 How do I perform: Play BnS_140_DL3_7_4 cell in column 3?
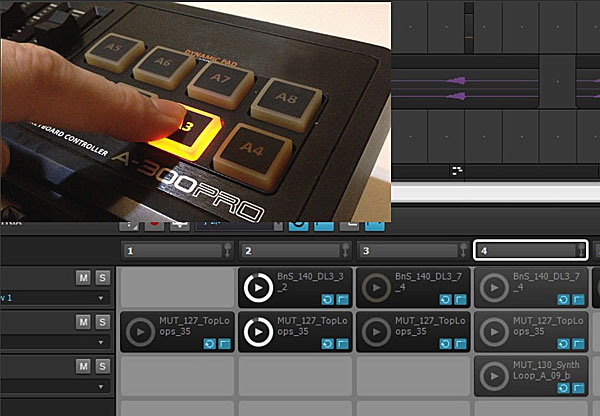376,287
